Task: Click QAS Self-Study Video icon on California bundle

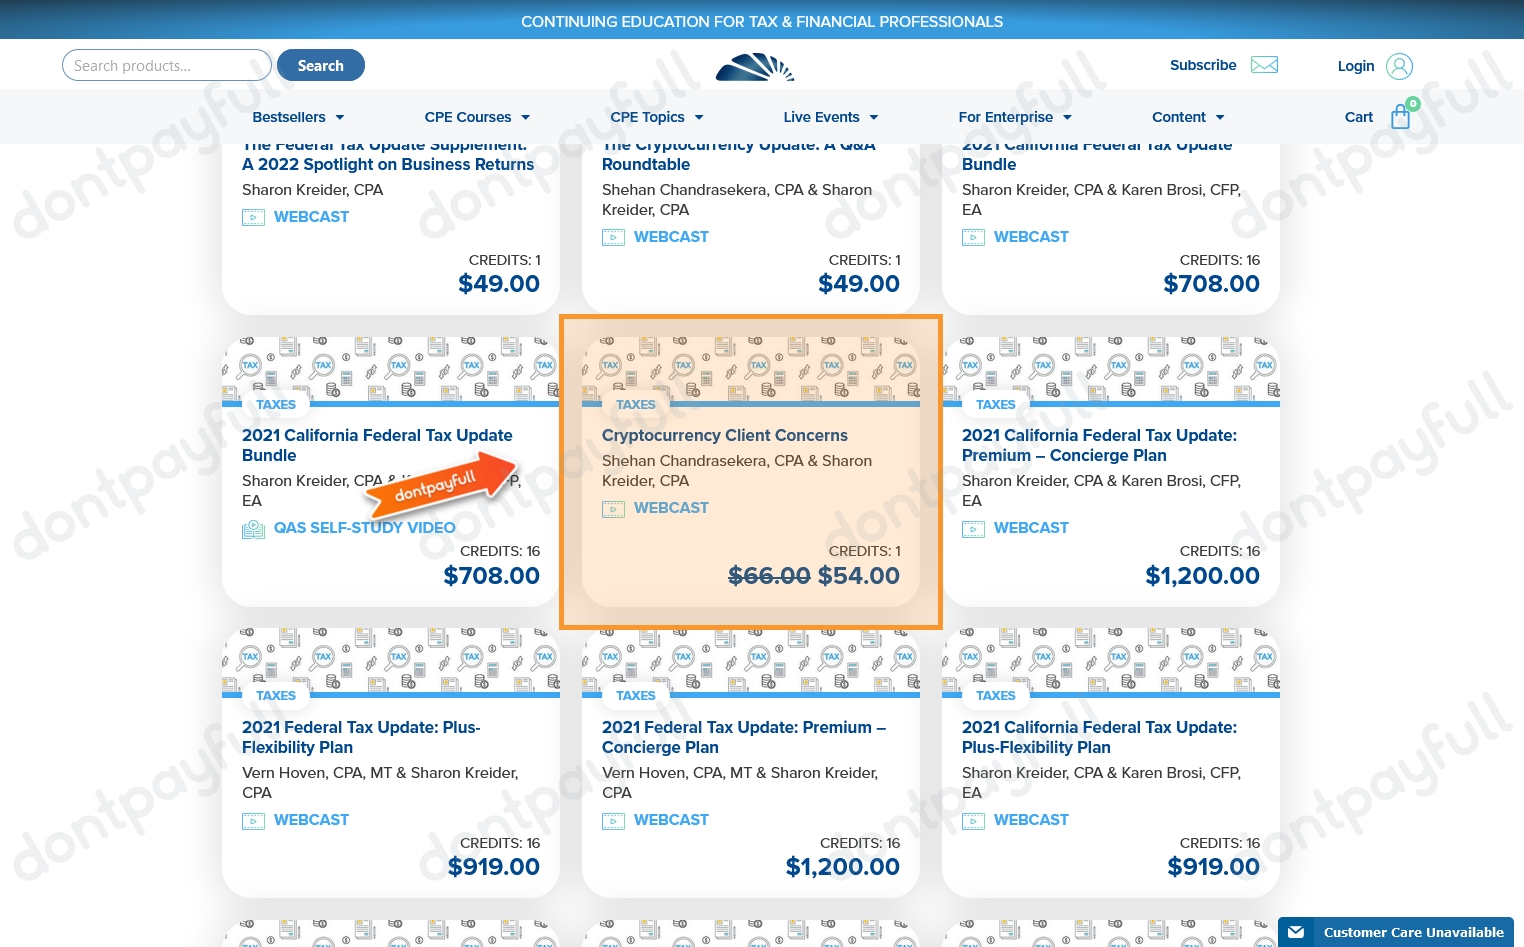Action: pos(253,529)
